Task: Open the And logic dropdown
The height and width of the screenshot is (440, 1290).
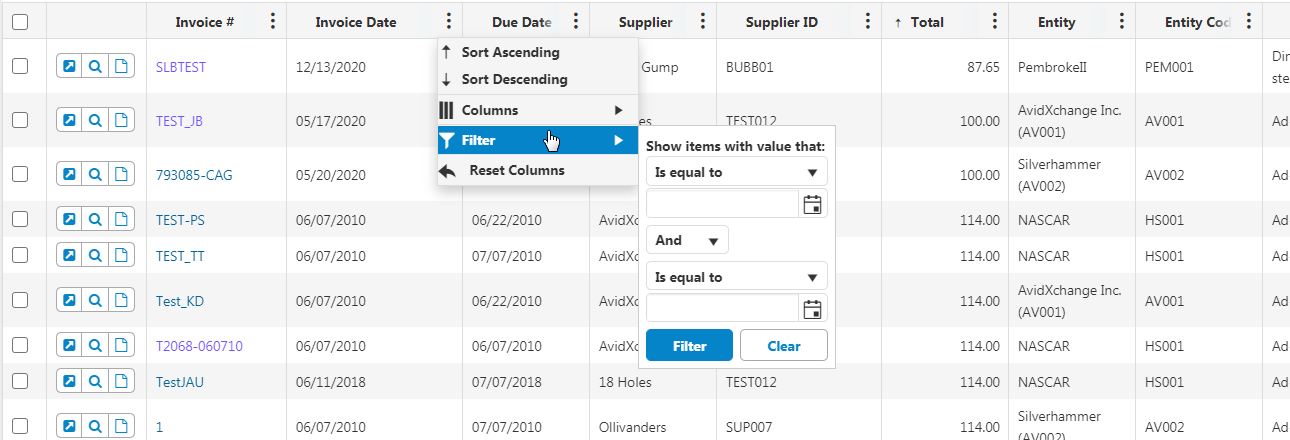Action: pos(688,240)
